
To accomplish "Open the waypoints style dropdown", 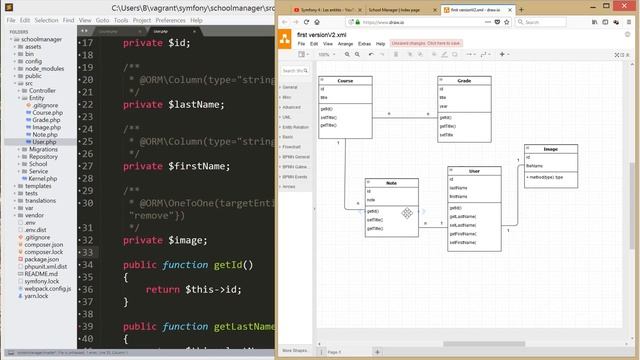I will click(485, 54).
